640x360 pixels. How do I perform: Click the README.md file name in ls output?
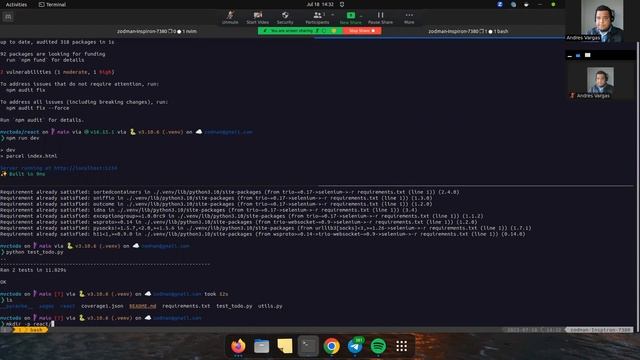pos(142,306)
